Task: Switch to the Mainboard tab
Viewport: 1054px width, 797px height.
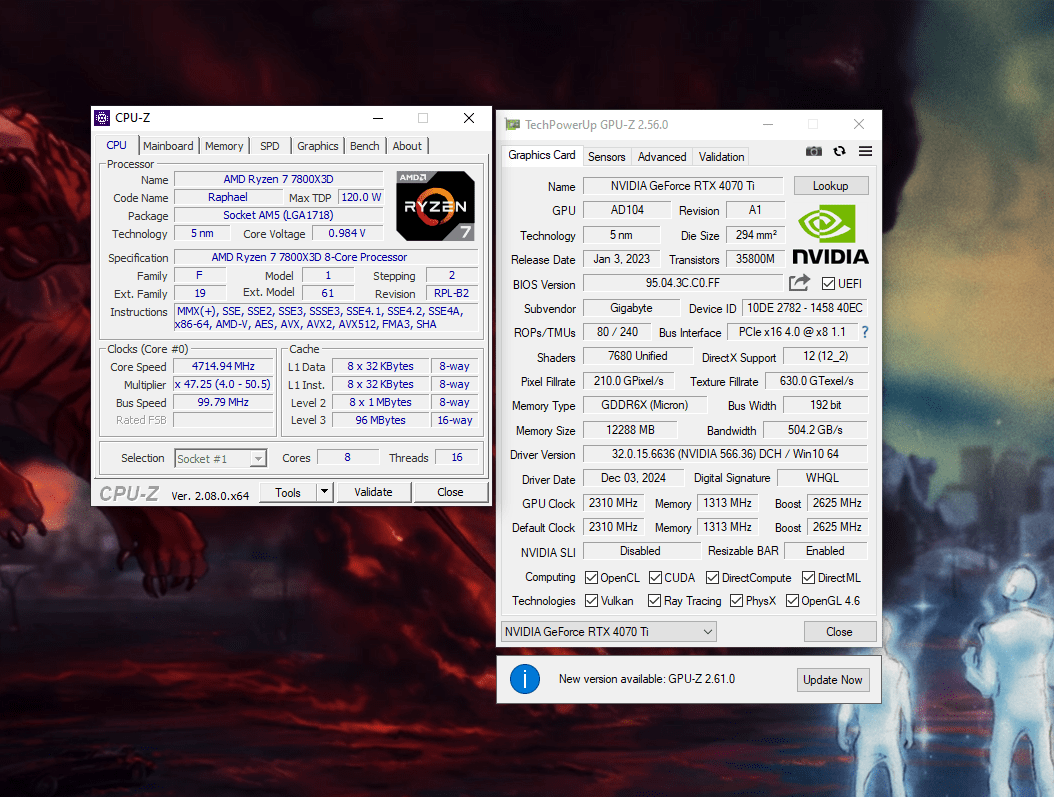Action: point(168,146)
